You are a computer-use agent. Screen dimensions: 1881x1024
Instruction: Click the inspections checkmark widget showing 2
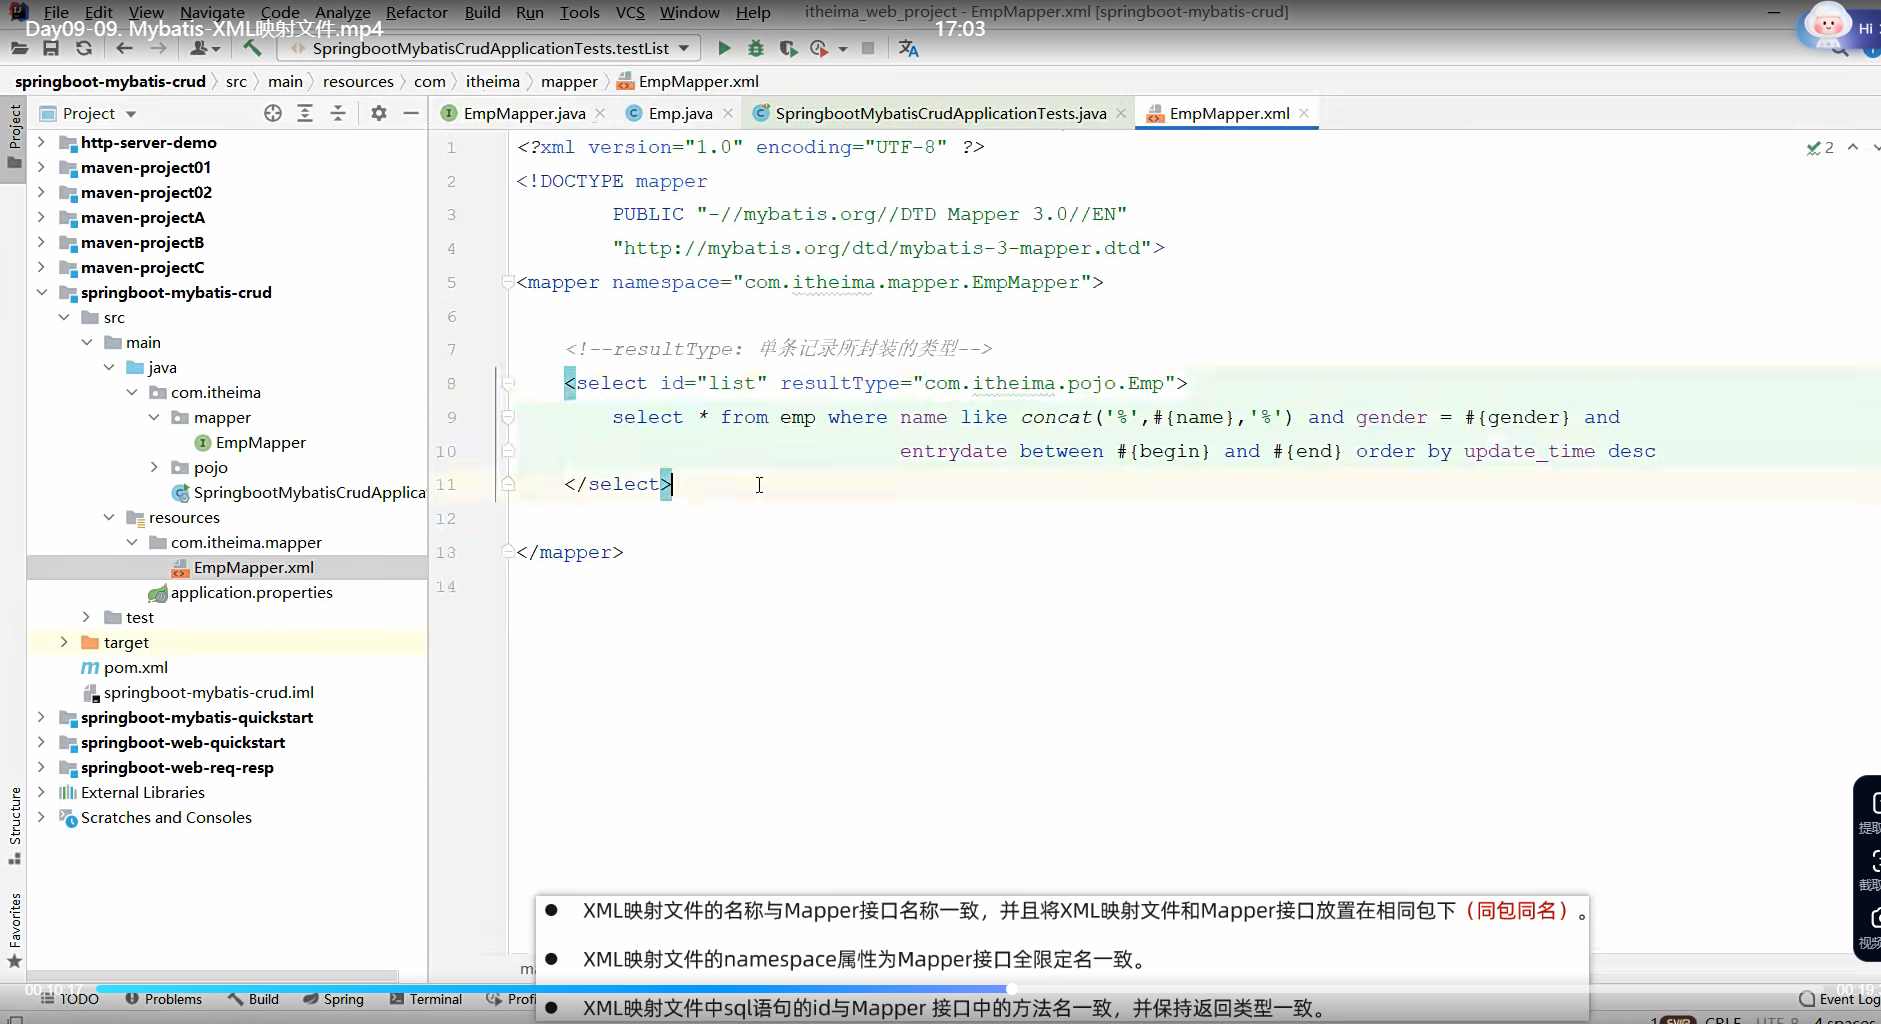[1820, 147]
